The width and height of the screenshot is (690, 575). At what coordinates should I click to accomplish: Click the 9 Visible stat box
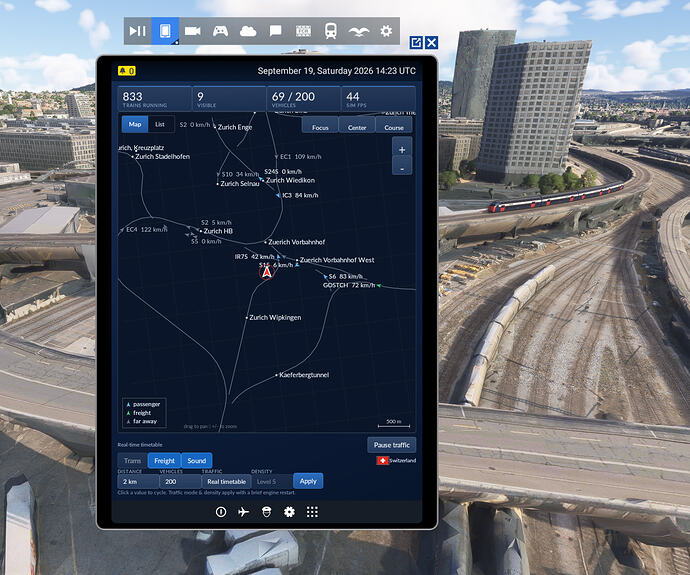tap(229, 99)
